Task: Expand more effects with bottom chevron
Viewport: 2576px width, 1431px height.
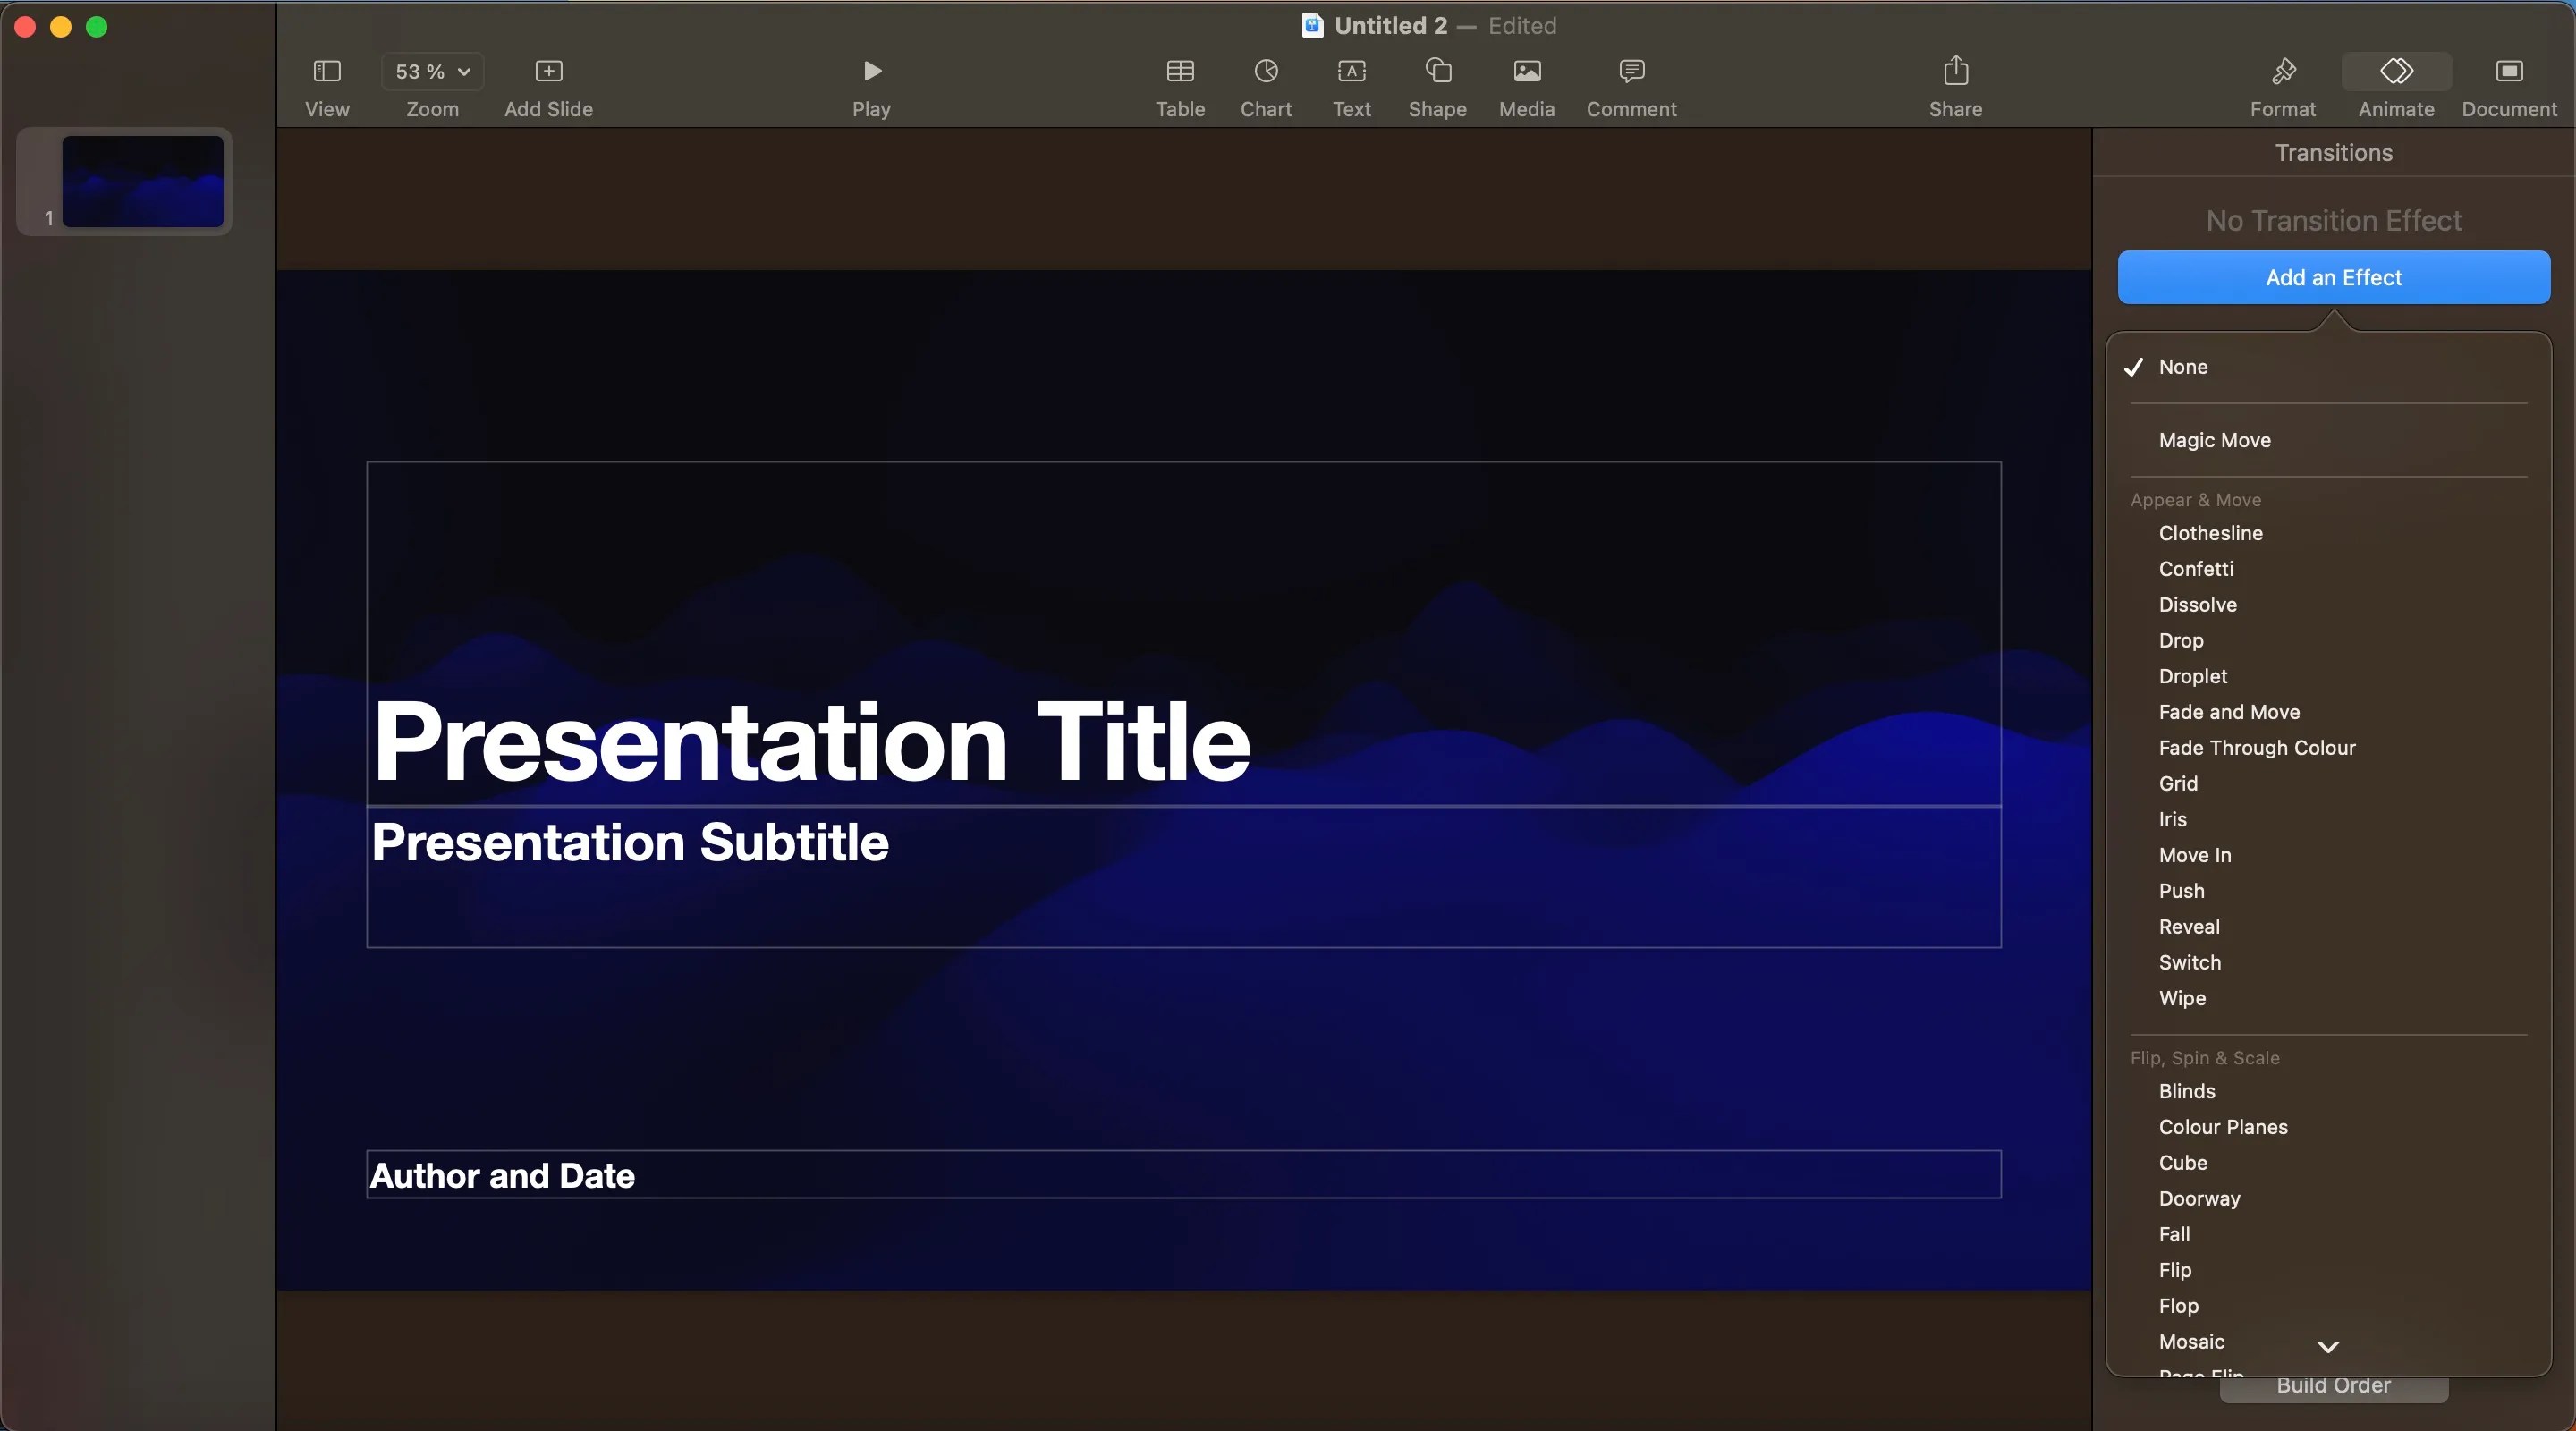Action: [x=2327, y=1347]
